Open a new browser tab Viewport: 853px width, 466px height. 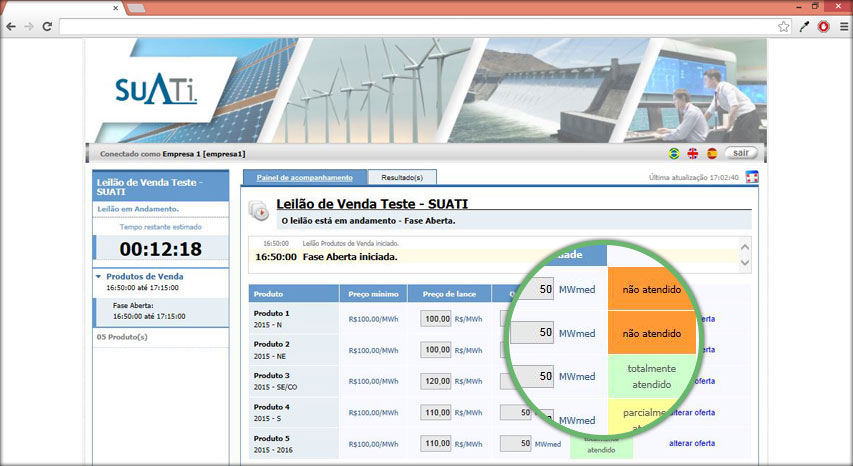click(136, 8)
